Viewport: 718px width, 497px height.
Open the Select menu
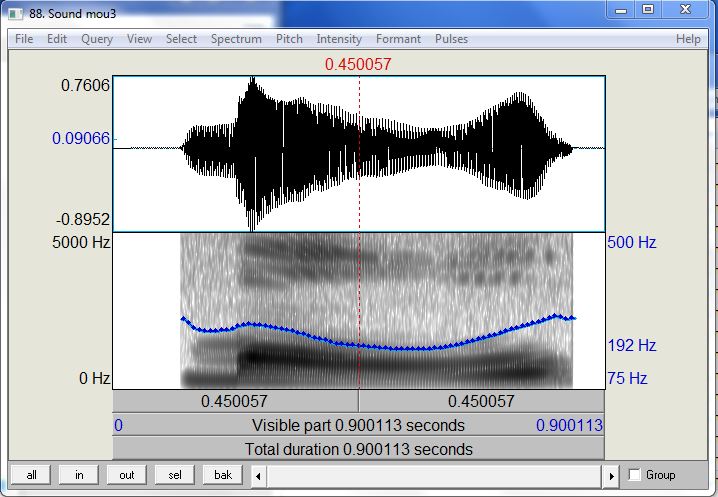pyautogui.click(x=181, y=39)
